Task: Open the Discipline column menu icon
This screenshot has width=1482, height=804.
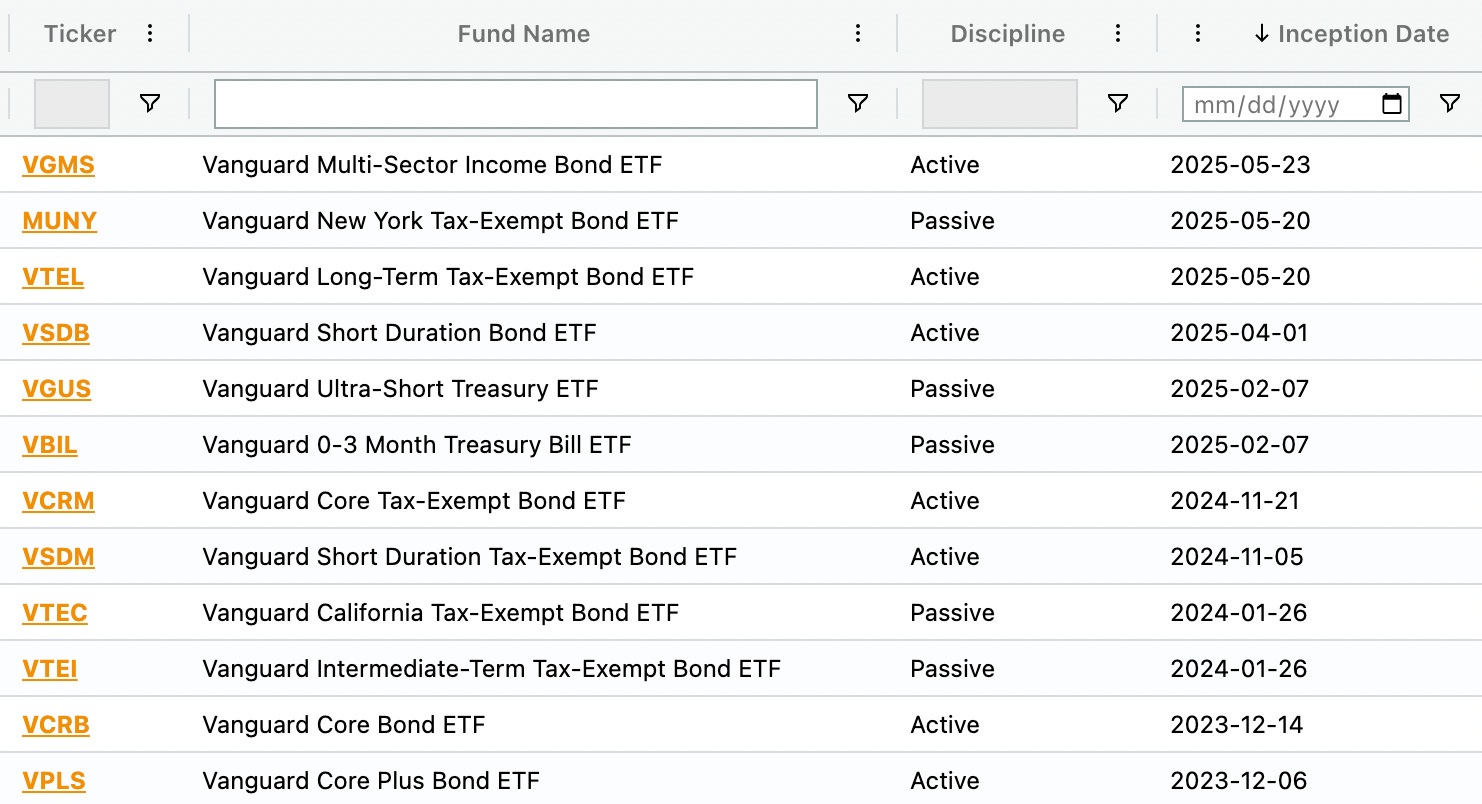Action: pyautogui.click(x=1118, y=34)
